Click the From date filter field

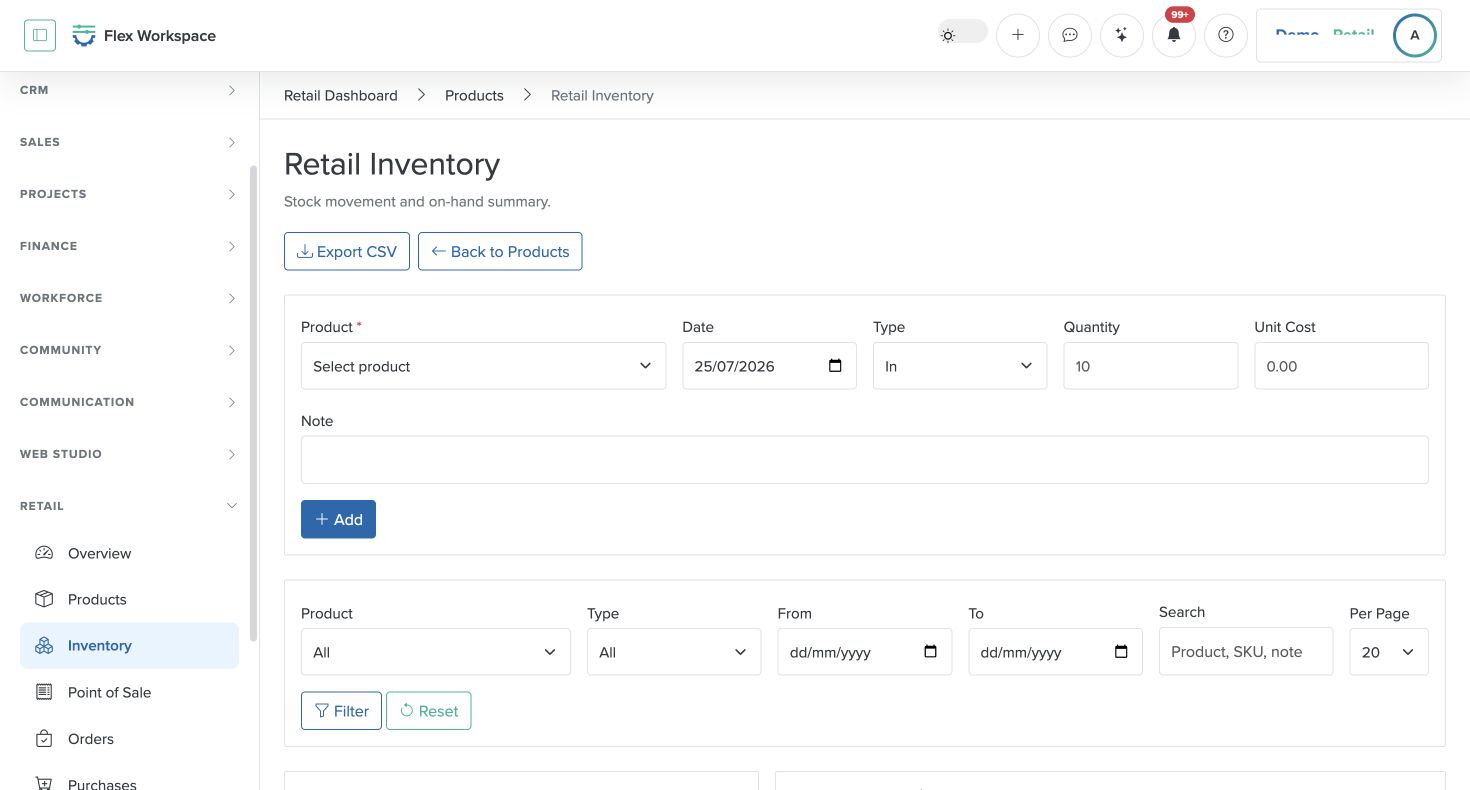click(x=865, y=652)
